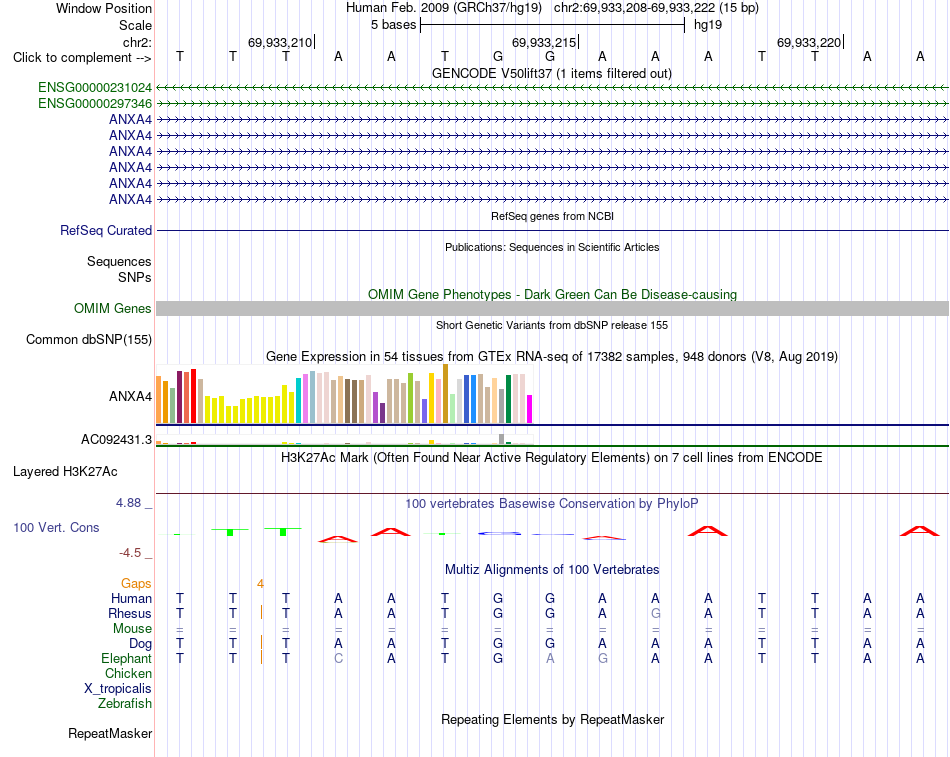Image resolution: width=950 pixels, height=757 pixels.
Task: Open 'Short Genetic Variants from dbSNP' title
Action: tap(552, 325)
